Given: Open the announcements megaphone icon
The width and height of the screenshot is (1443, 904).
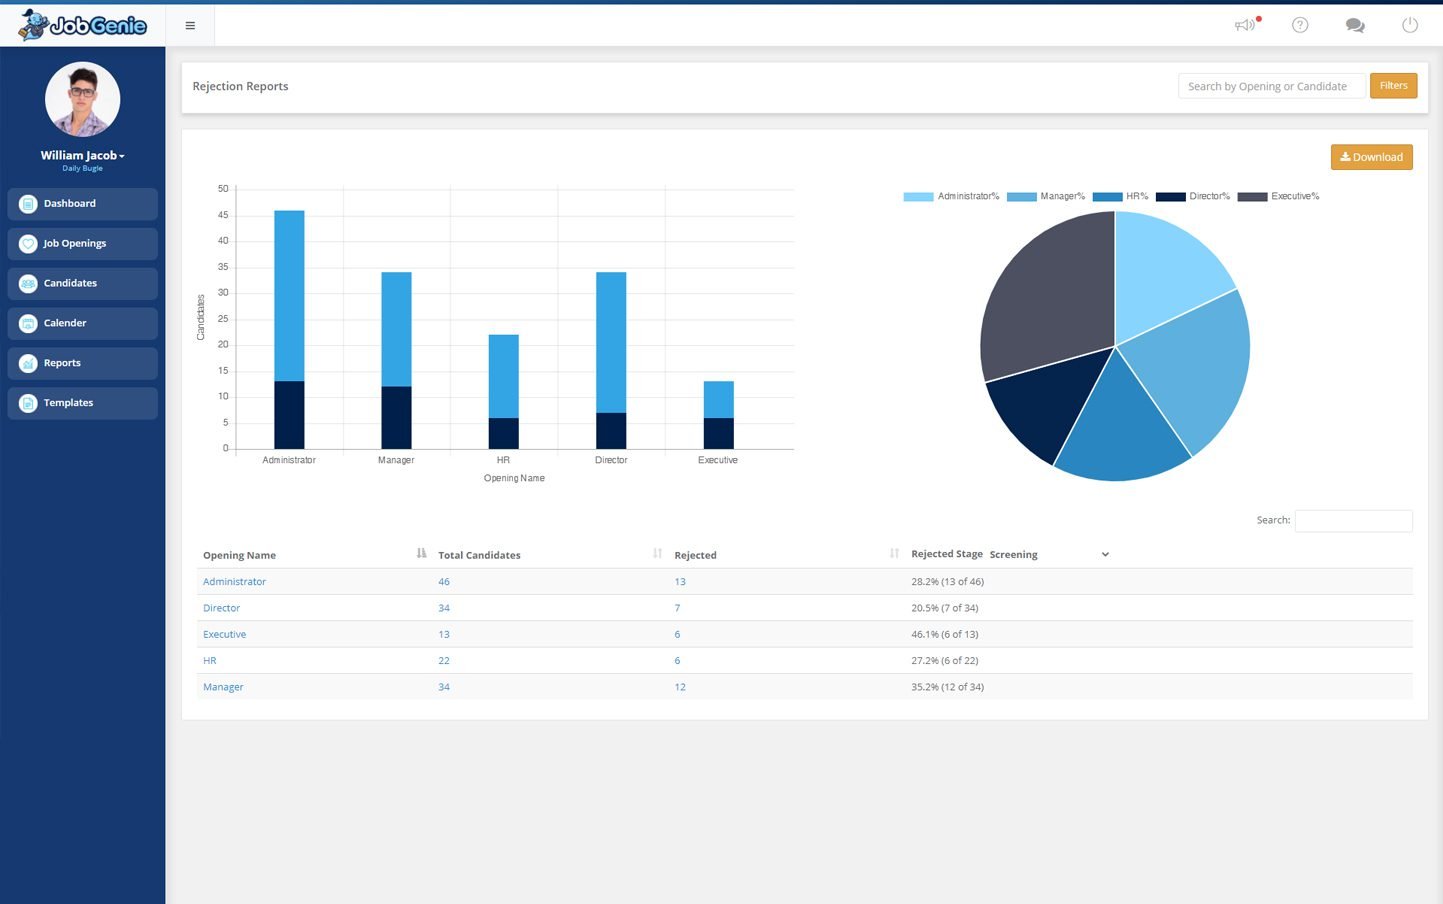Looking at the screenshot, I should click(1245, 25).
